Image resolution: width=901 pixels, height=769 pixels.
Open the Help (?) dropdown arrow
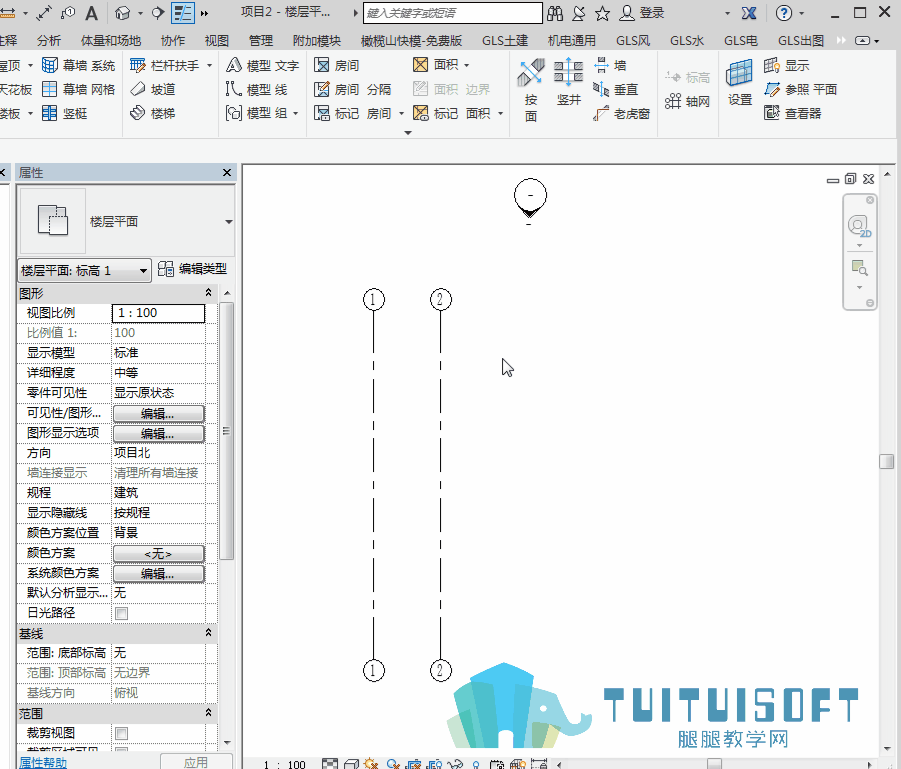coord(802,13)
